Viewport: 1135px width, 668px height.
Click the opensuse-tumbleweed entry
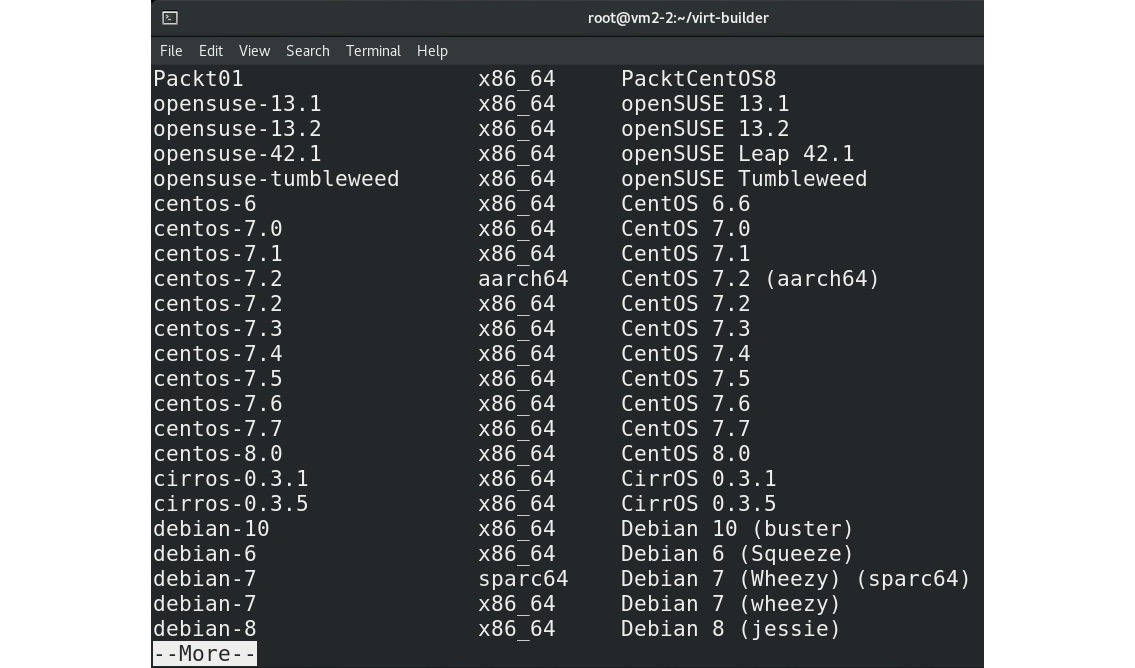[x=277, y=179]
